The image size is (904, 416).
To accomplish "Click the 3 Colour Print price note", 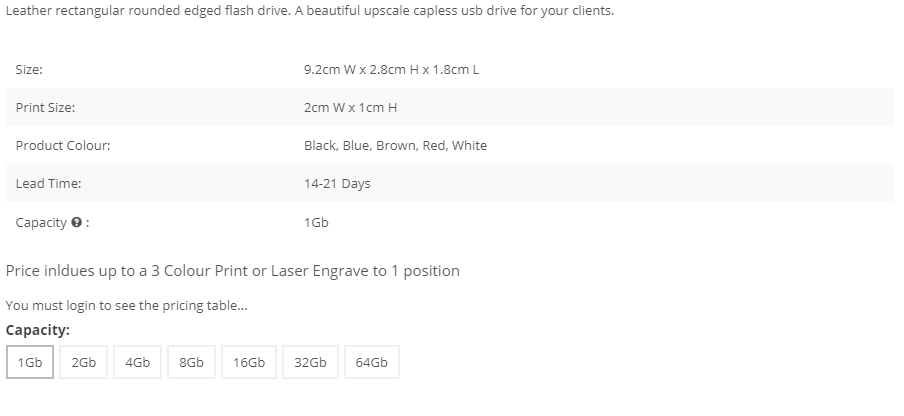I will [232, 271].
